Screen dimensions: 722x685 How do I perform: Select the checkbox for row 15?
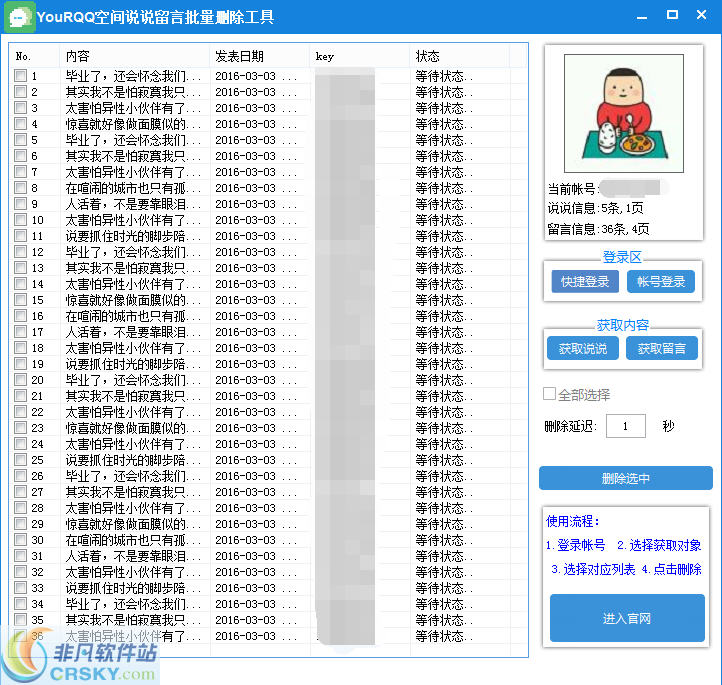point(20,300)
